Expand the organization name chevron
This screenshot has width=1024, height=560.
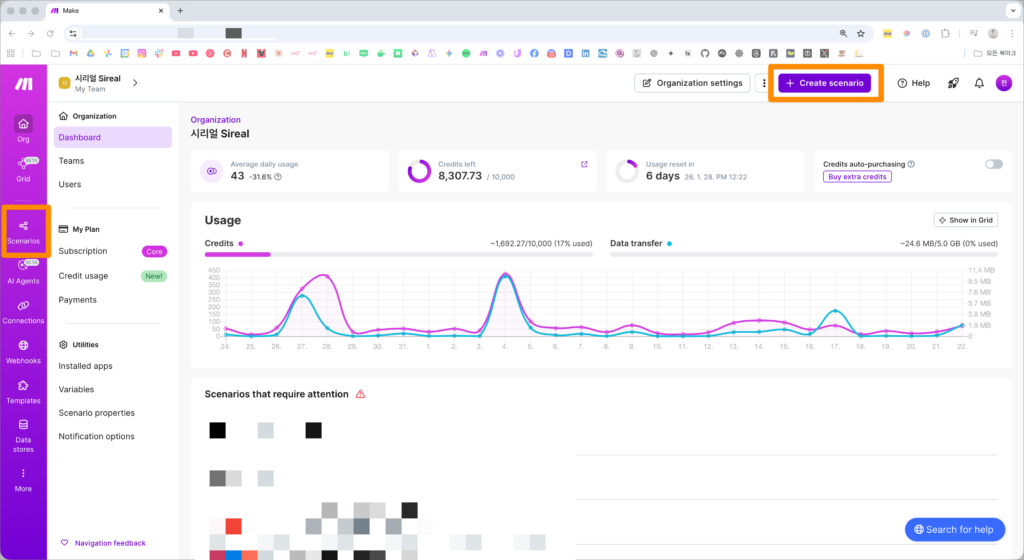click(x=135, y=83)
